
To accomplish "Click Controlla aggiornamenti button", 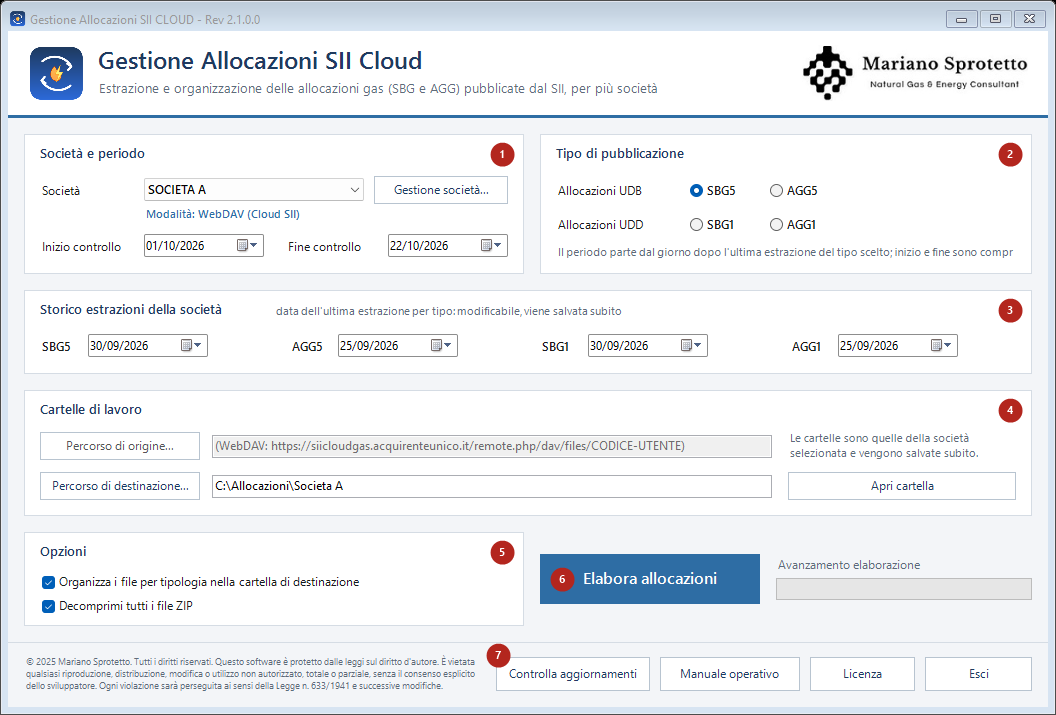I will 573,674.
